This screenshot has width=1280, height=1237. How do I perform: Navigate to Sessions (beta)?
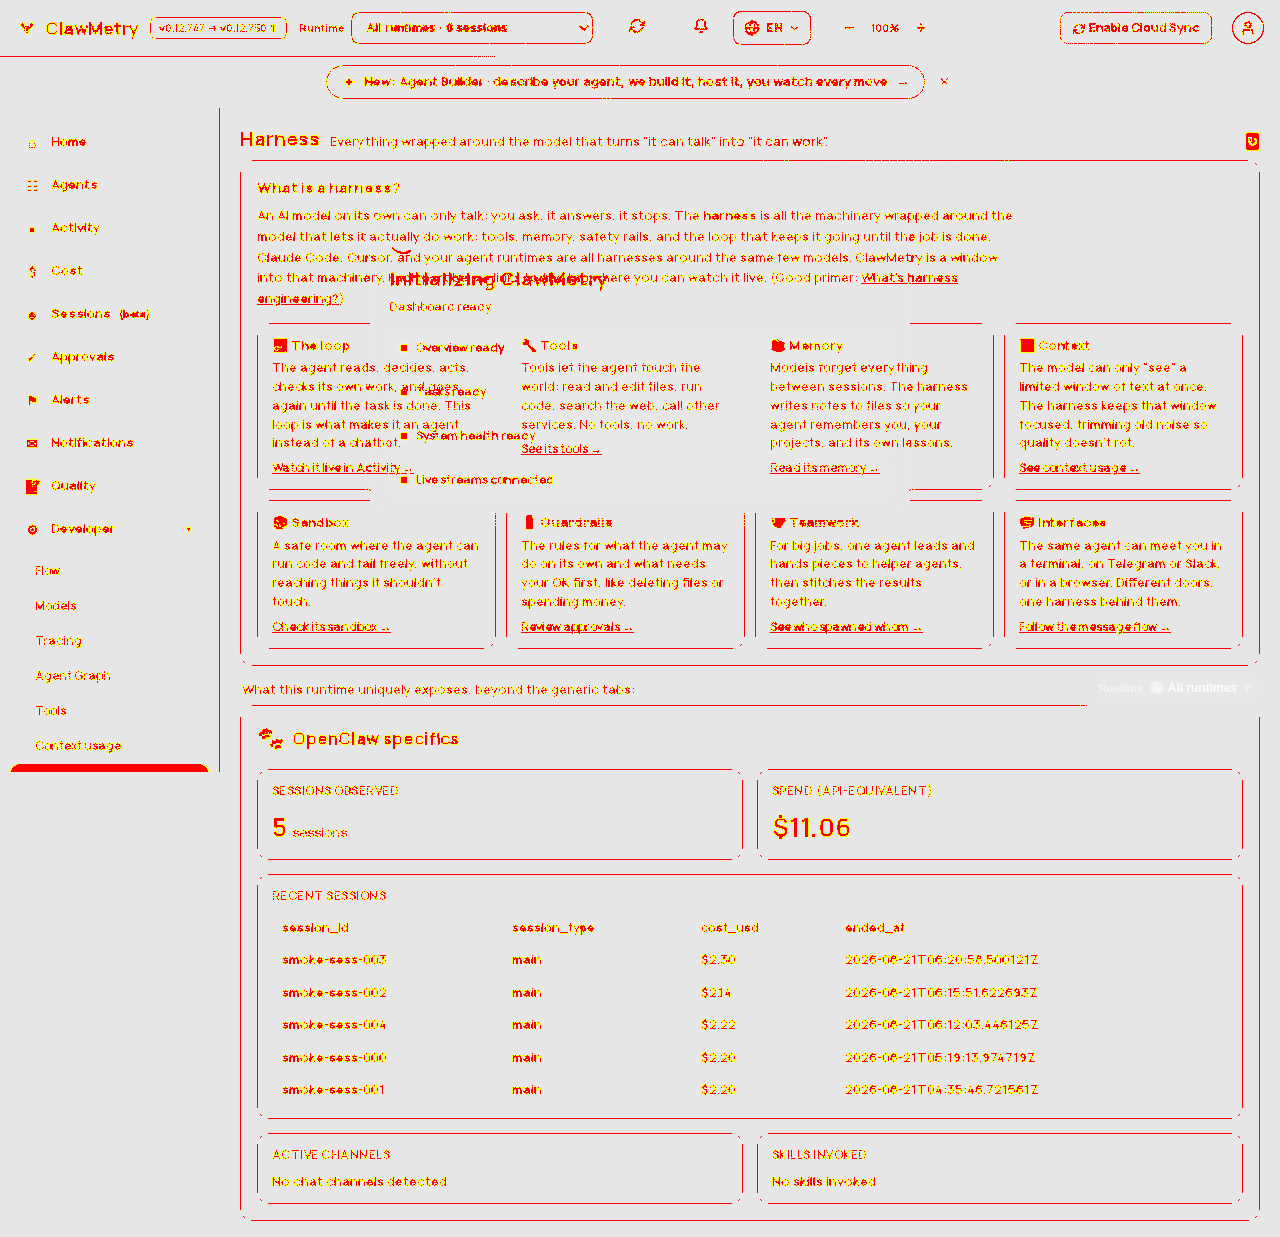[100, 314]
